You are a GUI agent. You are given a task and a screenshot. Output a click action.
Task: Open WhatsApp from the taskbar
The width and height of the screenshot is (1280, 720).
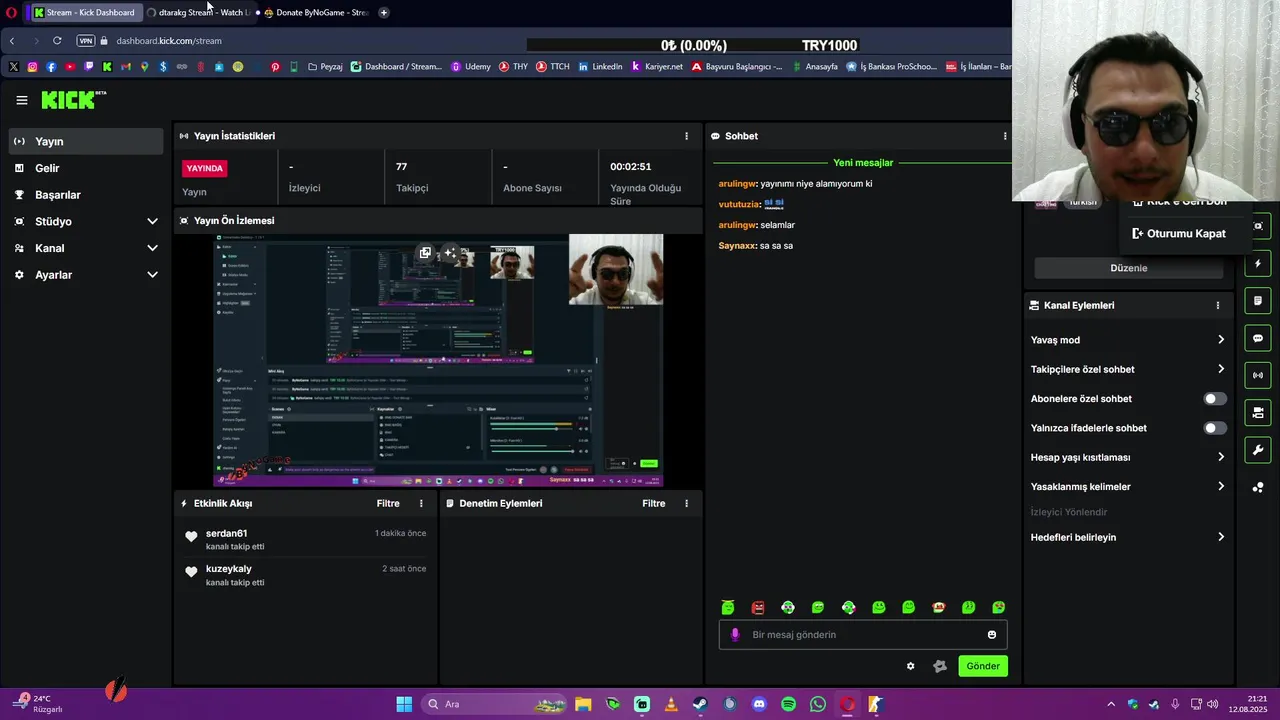[x=818, y=704]
